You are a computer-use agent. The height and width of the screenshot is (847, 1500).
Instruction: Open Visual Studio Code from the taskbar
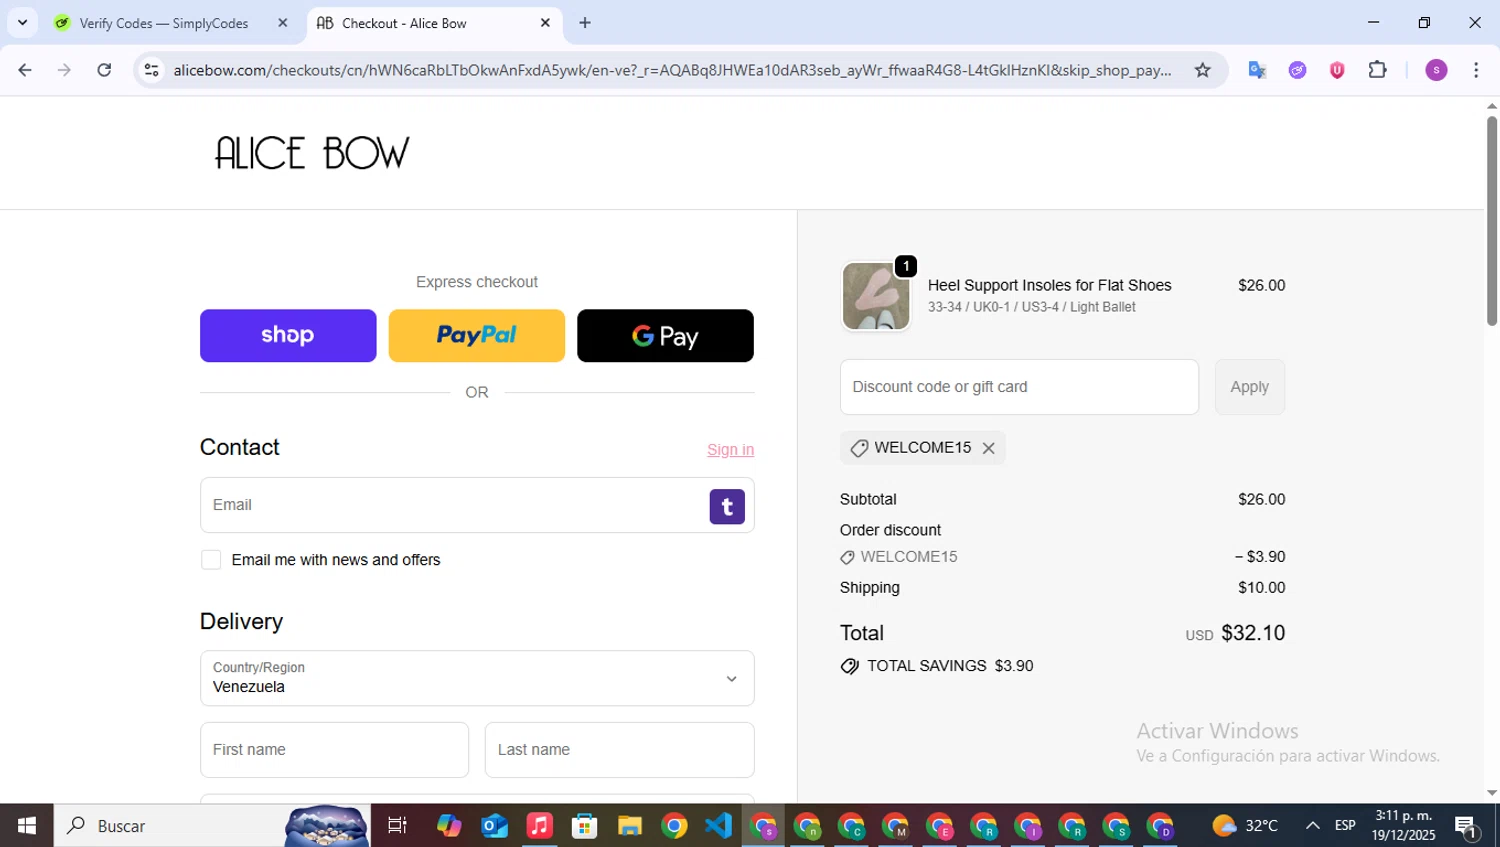click(718, 826)
